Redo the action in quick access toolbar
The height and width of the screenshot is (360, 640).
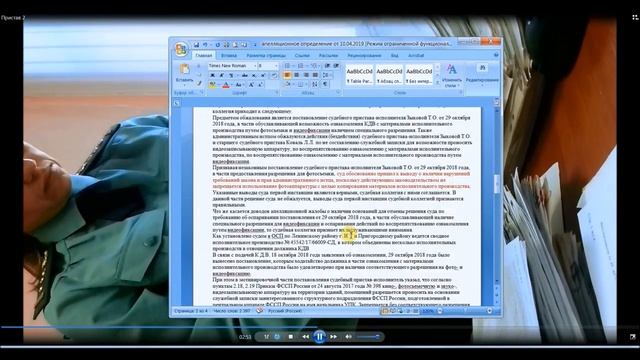218,44
